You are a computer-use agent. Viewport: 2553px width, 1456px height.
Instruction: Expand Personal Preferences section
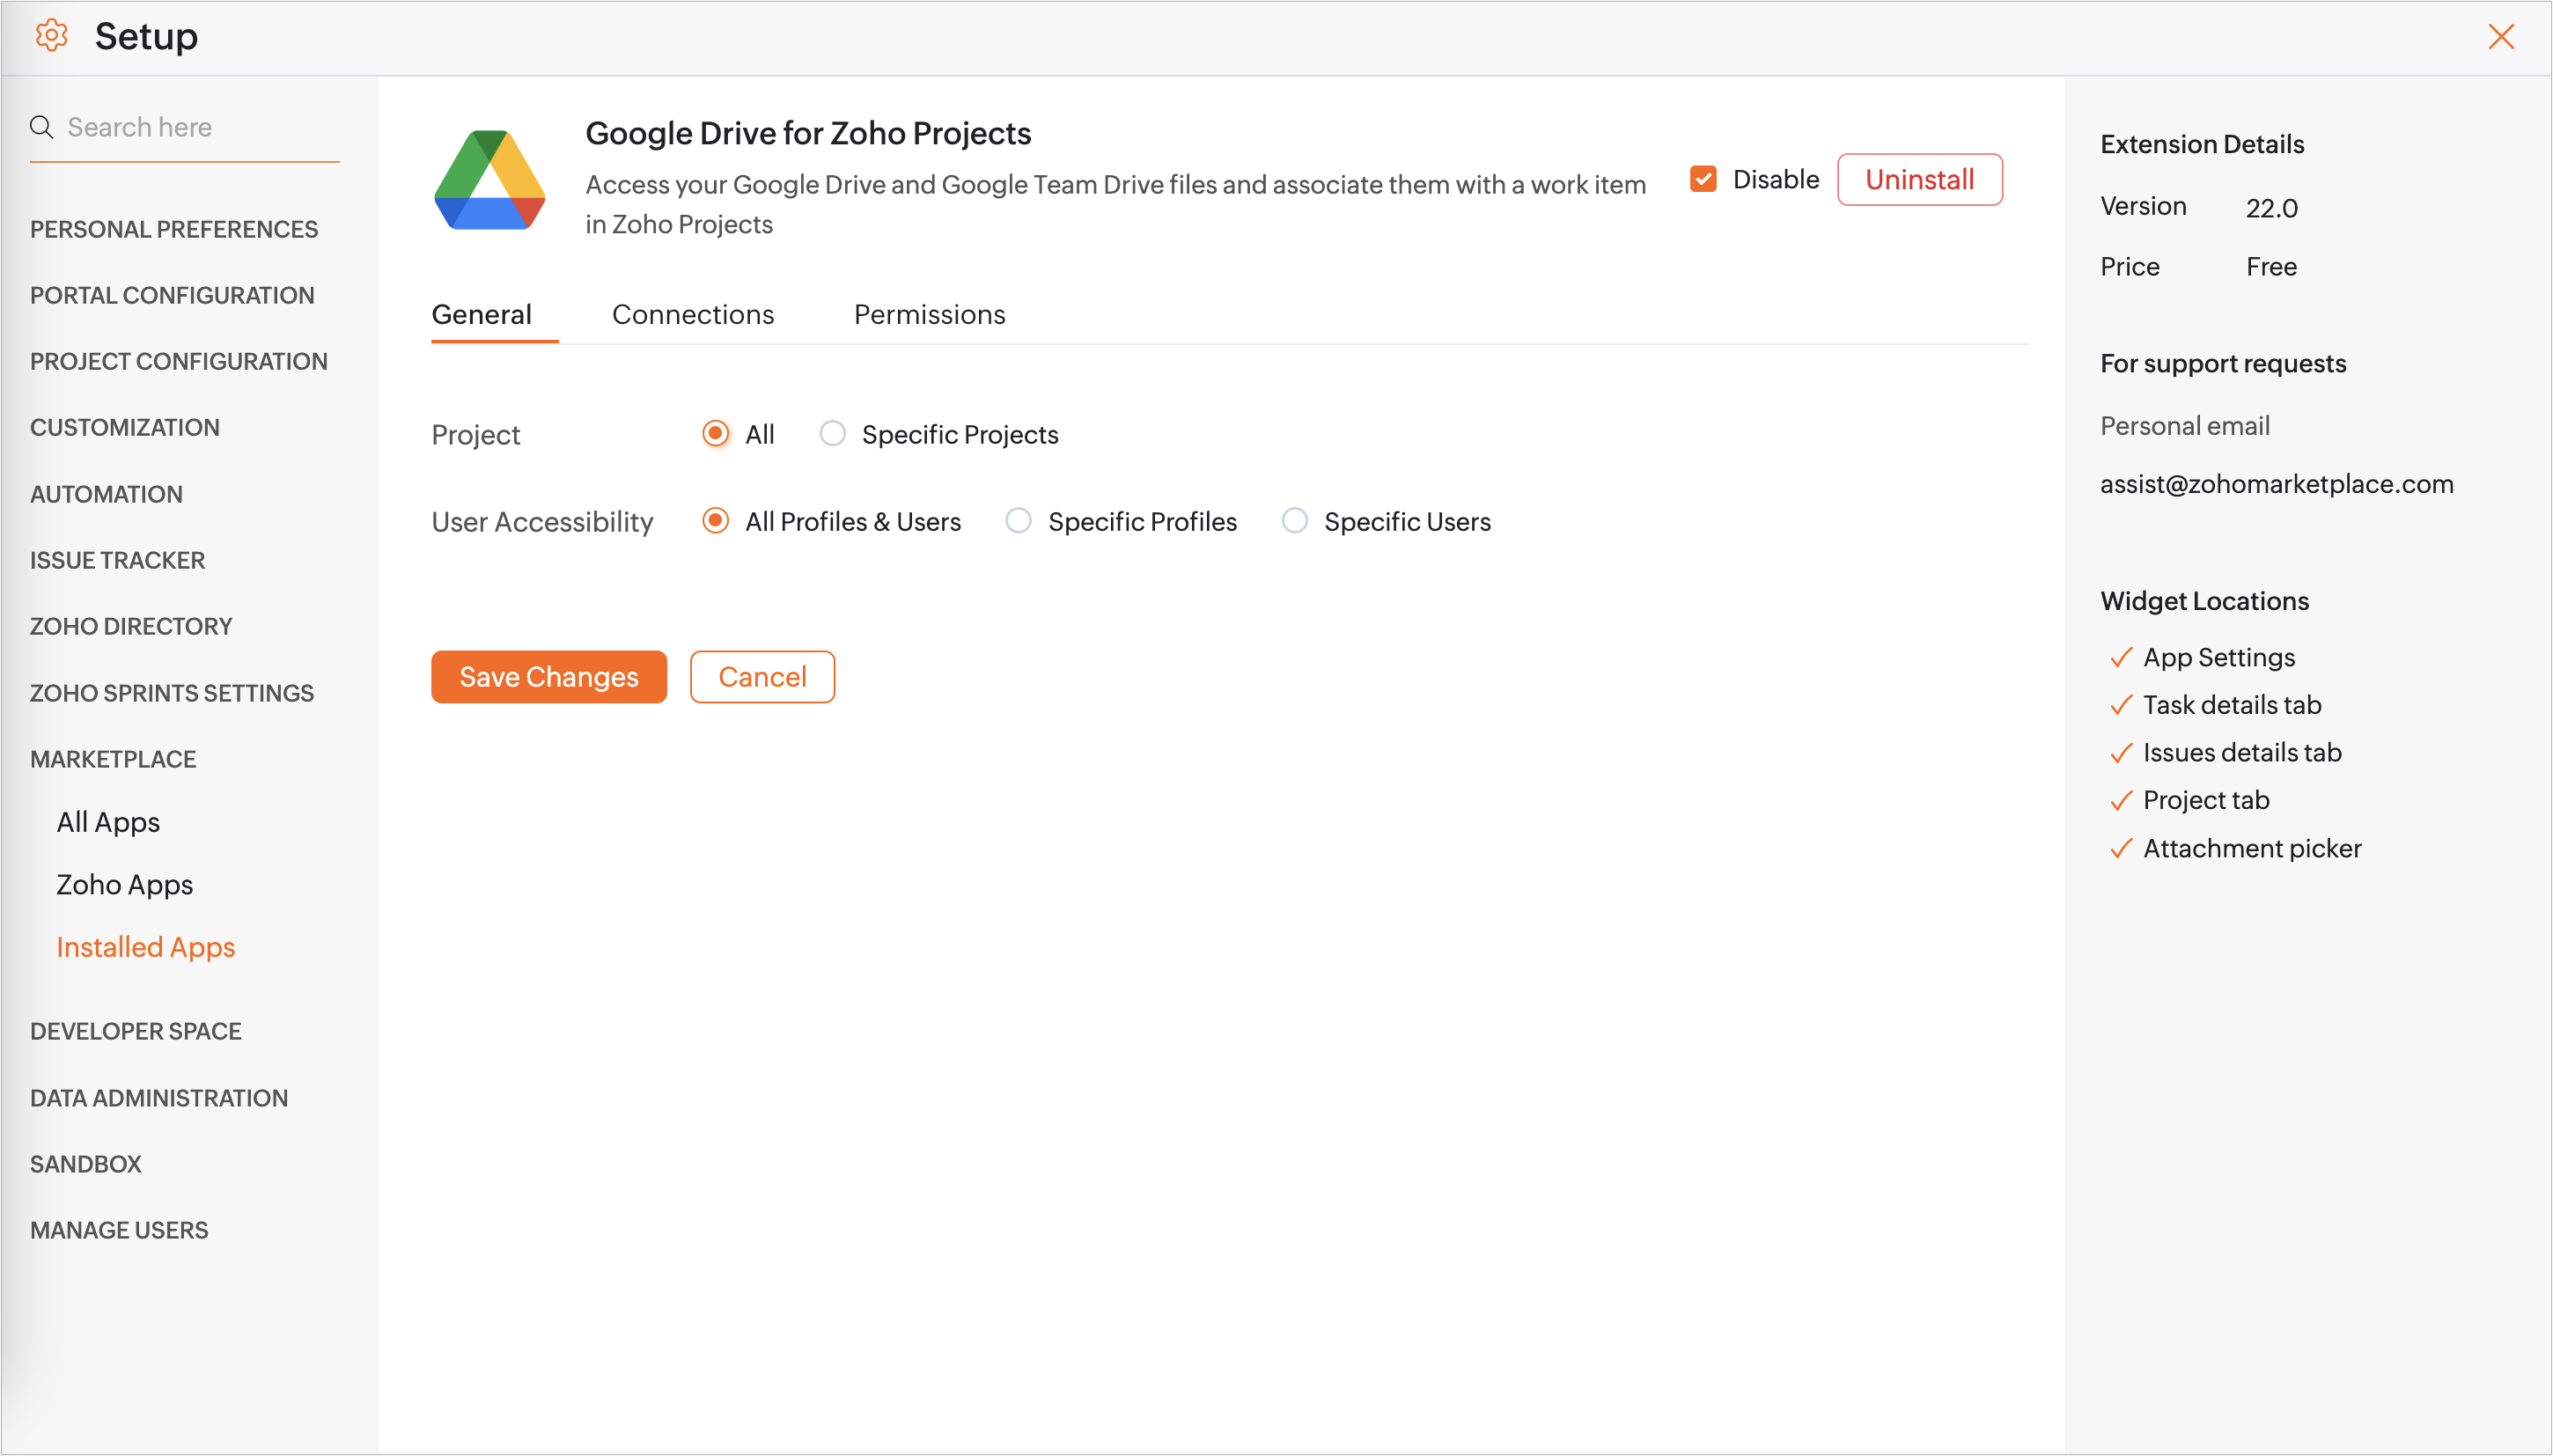click(174, 229)
